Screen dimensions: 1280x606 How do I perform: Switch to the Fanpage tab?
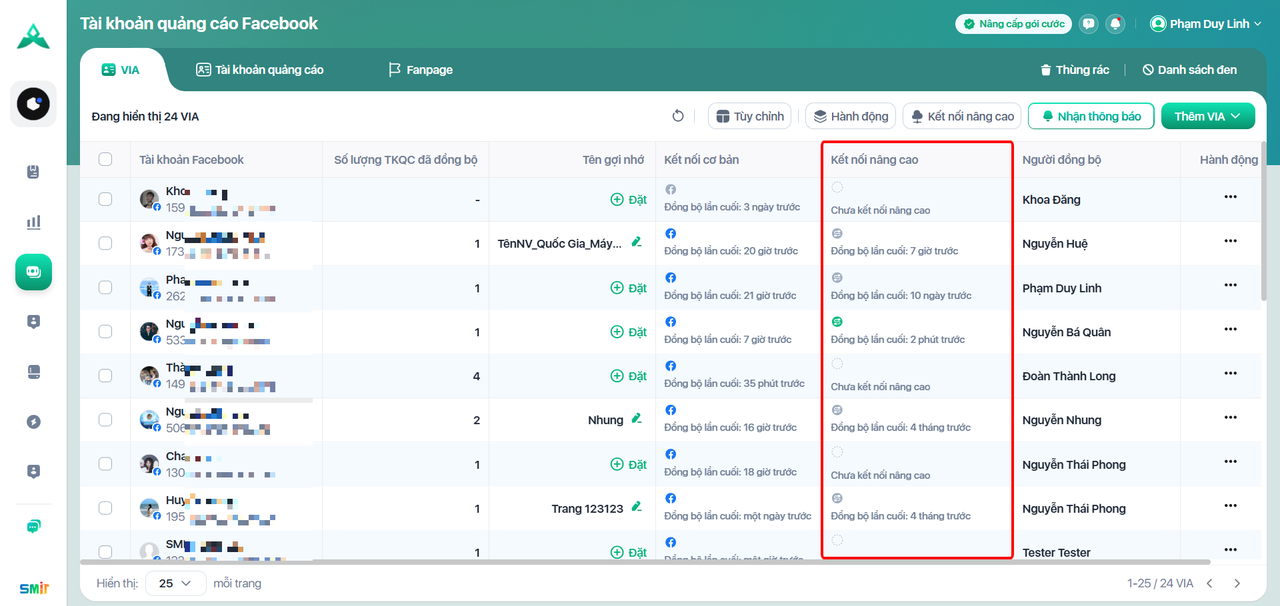[x=420, y=70]
